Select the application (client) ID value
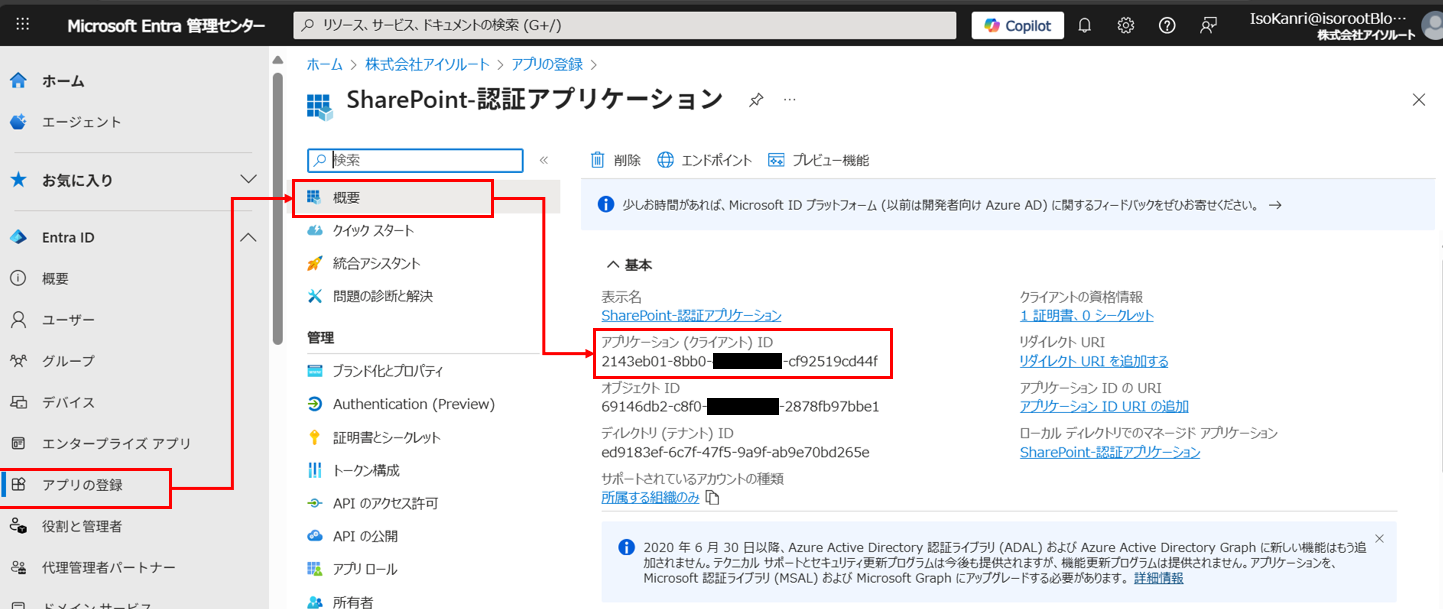This screenshot has width=1443, height=609. [x=740, y=361]
